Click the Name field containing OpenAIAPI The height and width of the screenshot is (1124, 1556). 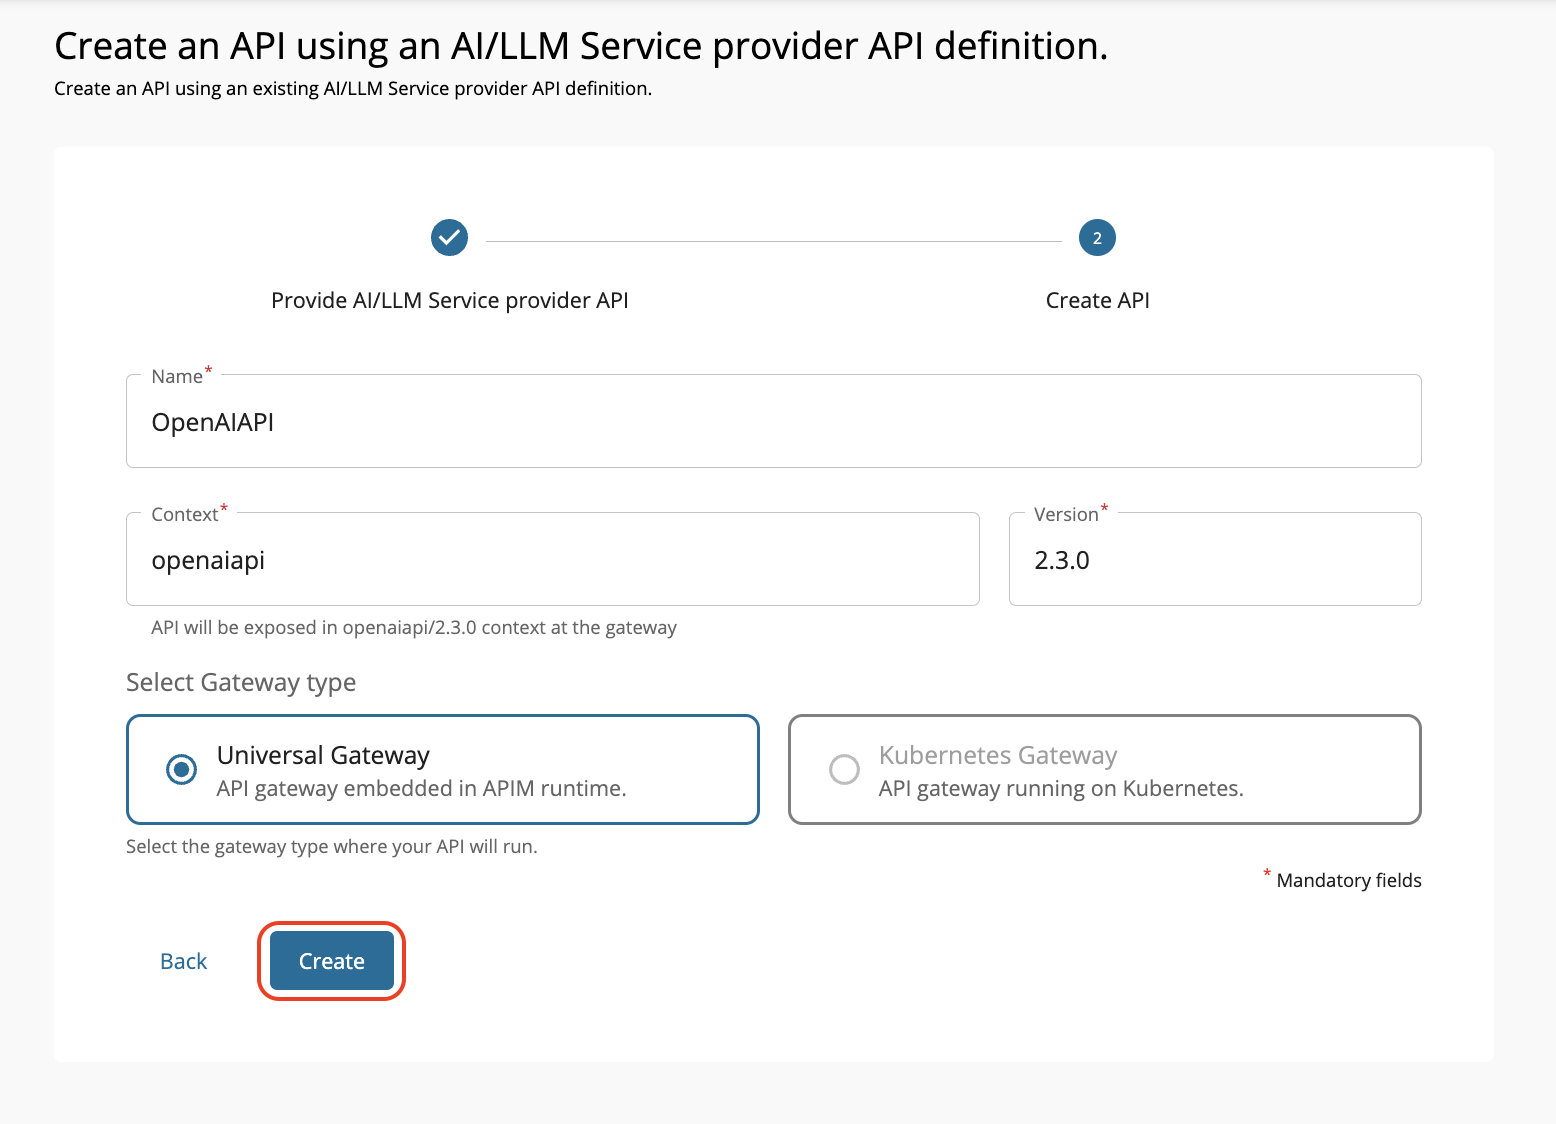click(773, 421)
